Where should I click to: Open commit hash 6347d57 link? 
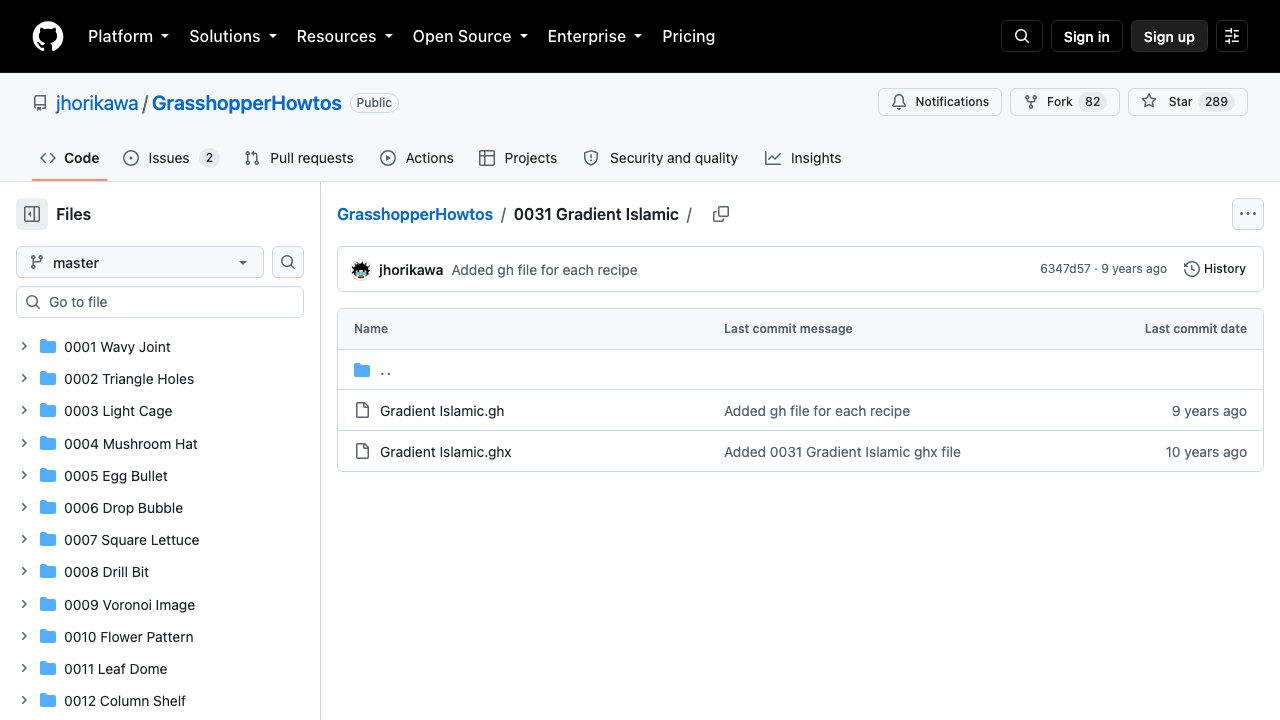(1065, 269)
